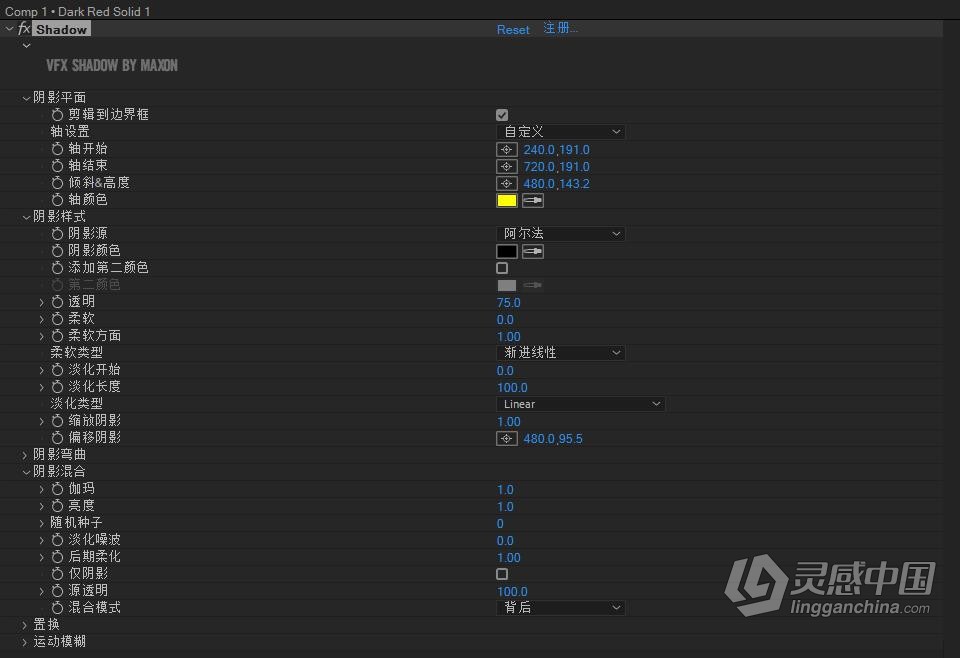Open the 淡化类型 dropdown showing Linear

[580, 404]
